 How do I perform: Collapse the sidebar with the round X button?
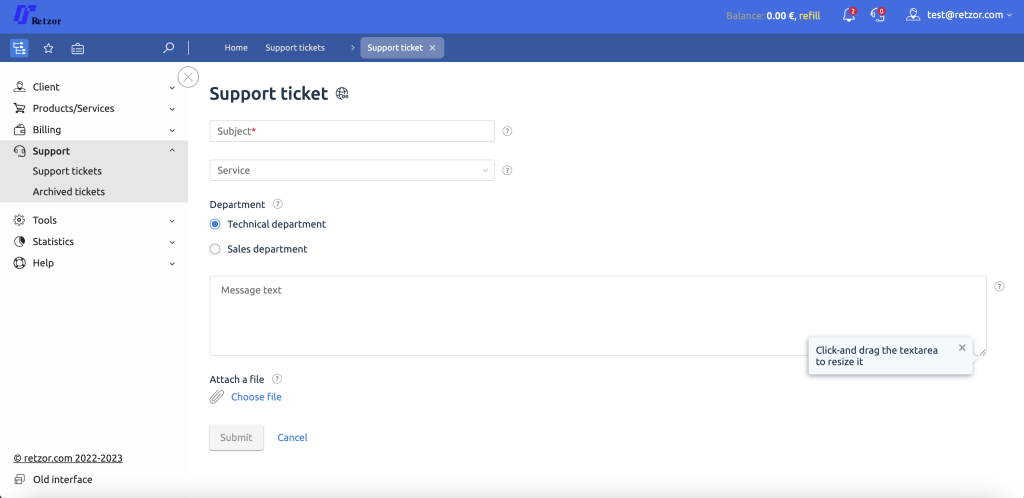coord(188,77)
